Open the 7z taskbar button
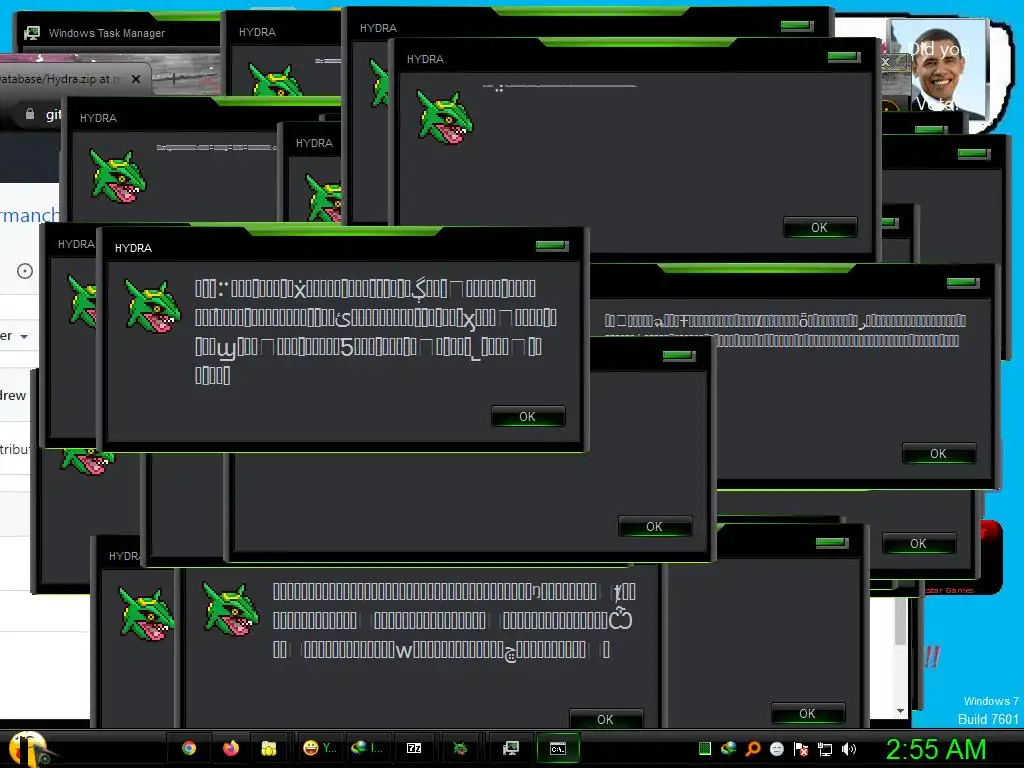Viewport: 1024px width, 768px height. [414, 748]
